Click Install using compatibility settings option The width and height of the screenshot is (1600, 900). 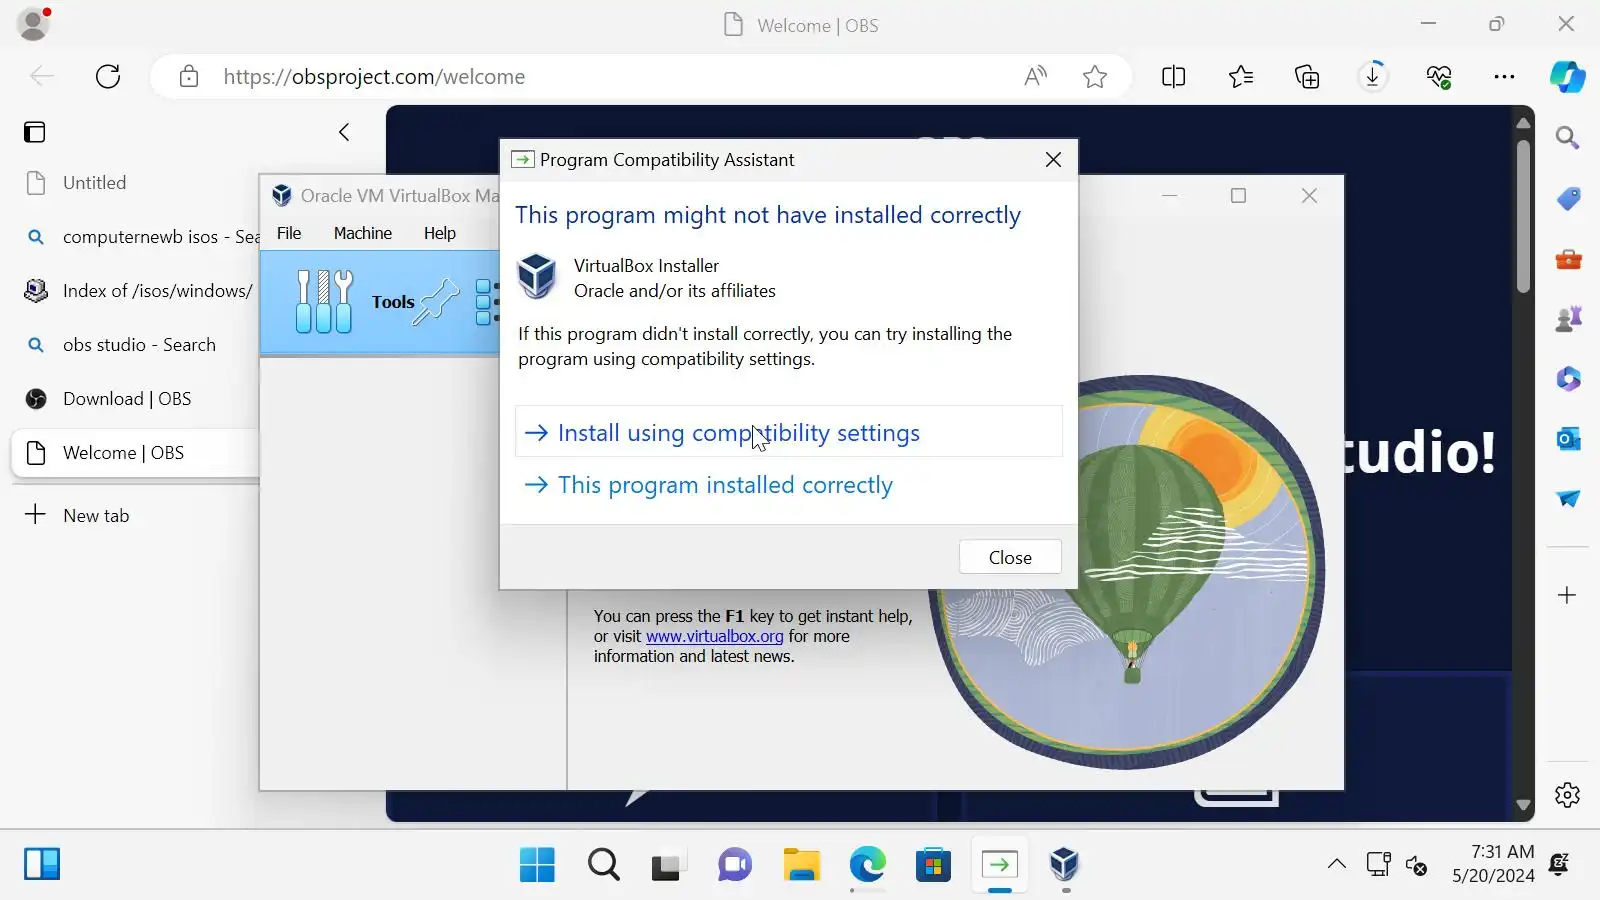[x=788, y=432]
